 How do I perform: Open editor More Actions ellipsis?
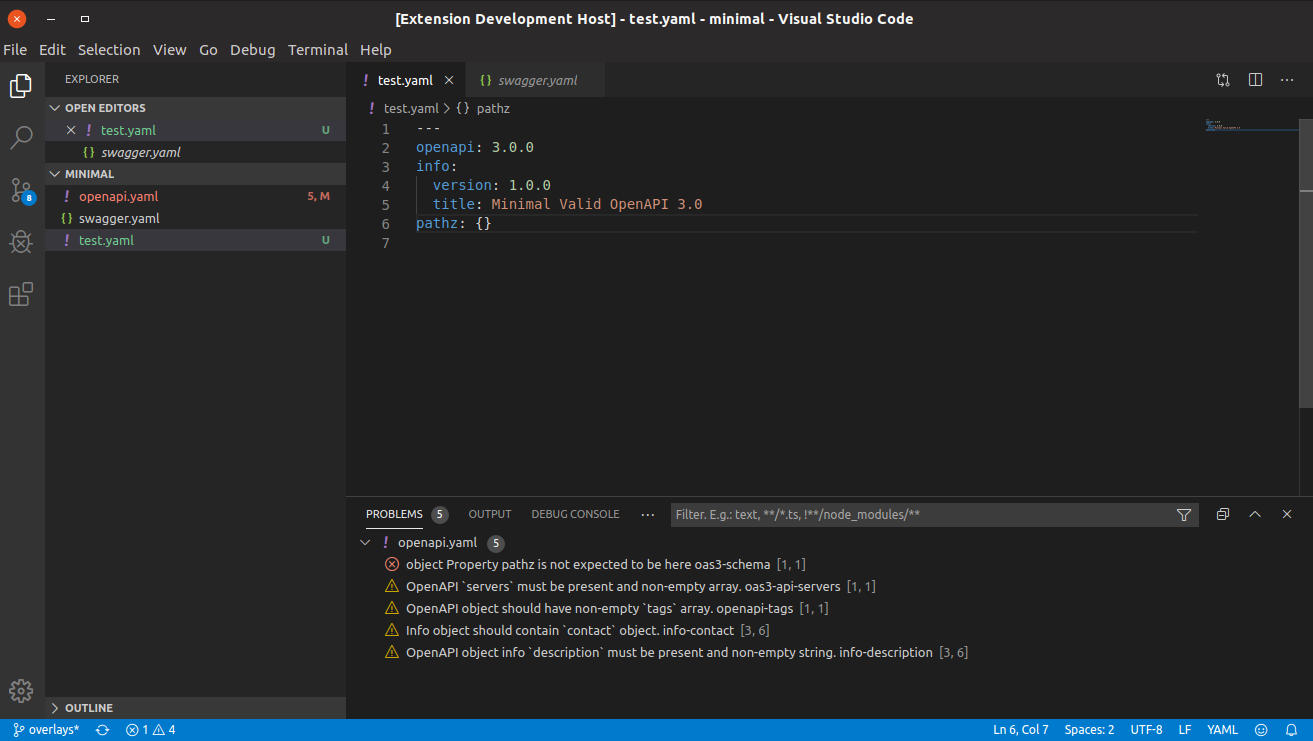click(1287, 80)
